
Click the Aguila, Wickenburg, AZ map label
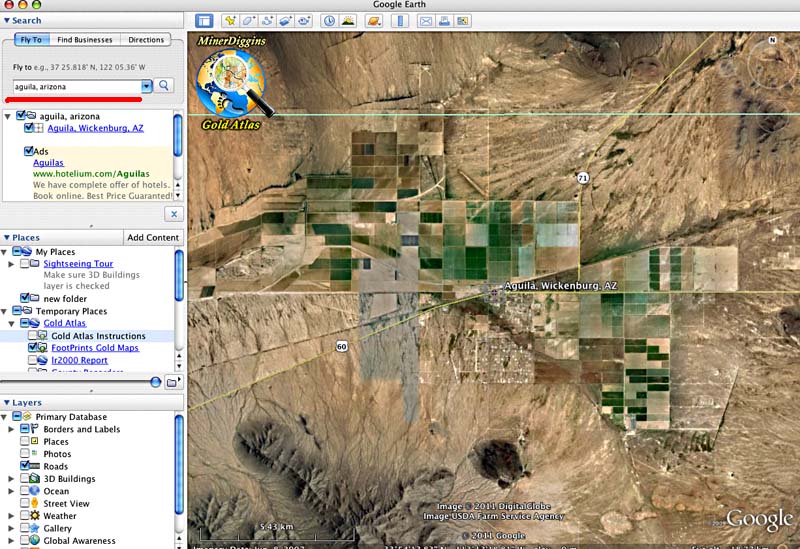pos(561,286)
